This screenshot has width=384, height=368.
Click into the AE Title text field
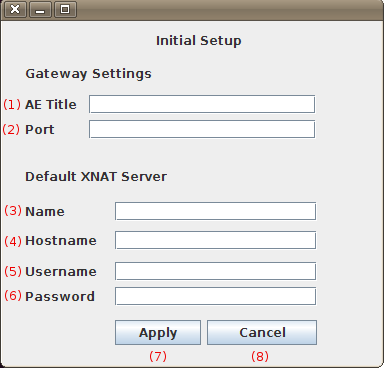[x=202, y=104]
